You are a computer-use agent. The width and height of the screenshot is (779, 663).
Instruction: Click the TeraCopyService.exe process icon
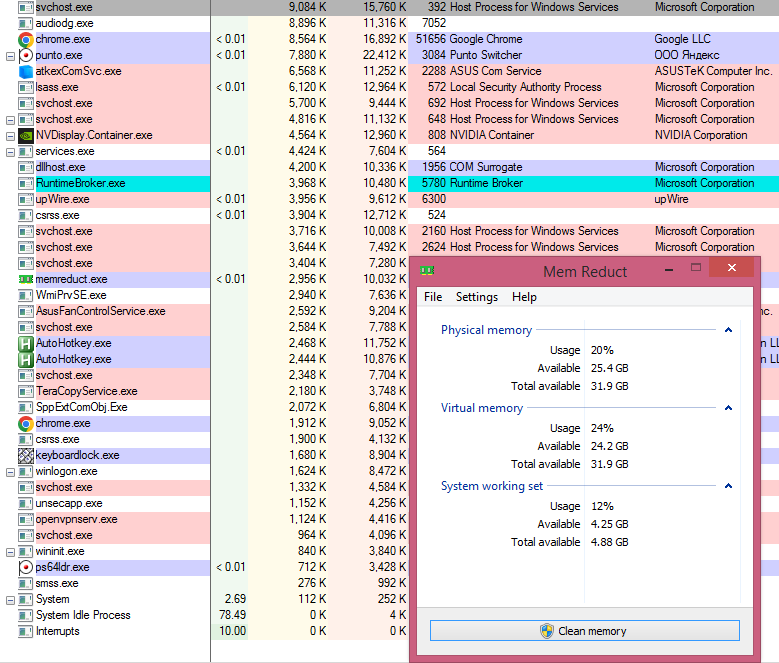click(x=26, y=392)
